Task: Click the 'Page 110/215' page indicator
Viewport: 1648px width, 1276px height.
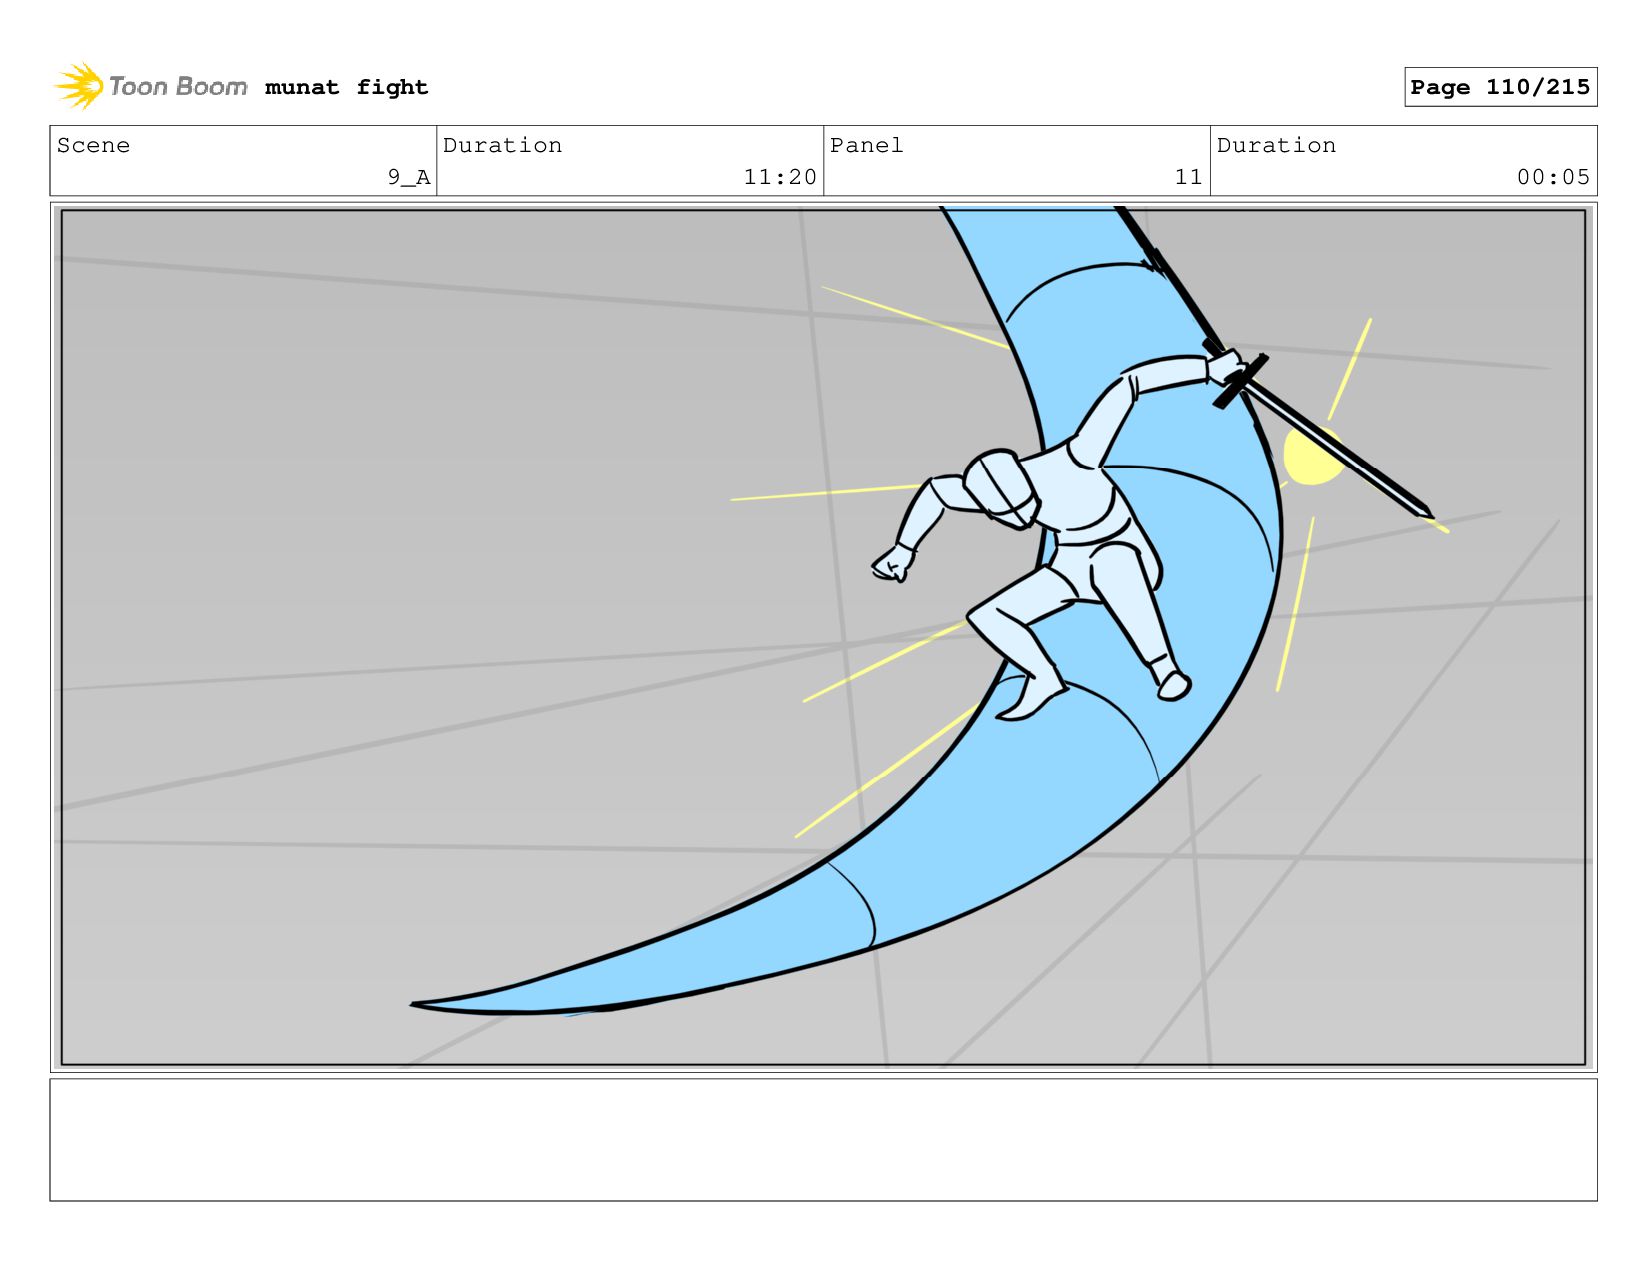Action: point(1500,87)
